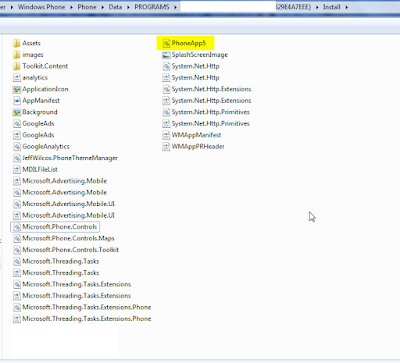Click the AppManifest file icon
Screen dimensions: 400x363
point(17,100)
